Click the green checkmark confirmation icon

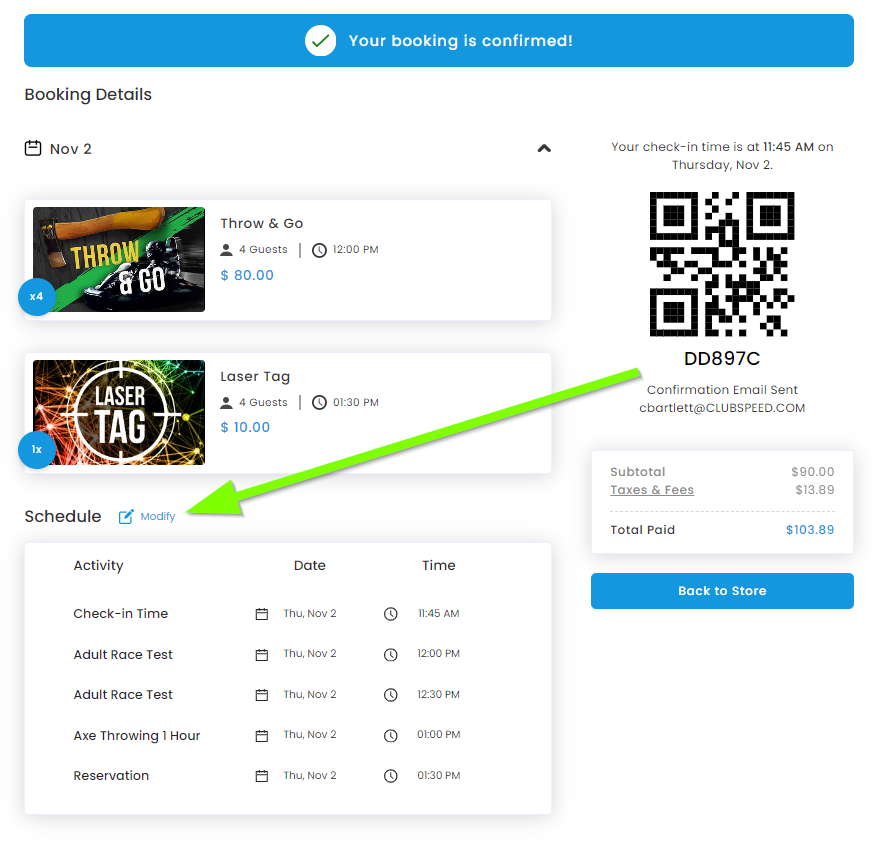pos(320,41)
